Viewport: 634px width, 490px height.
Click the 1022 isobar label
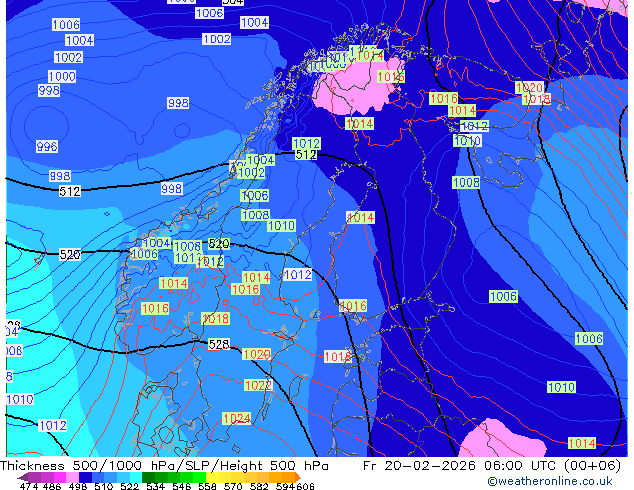tap(258, 385)
